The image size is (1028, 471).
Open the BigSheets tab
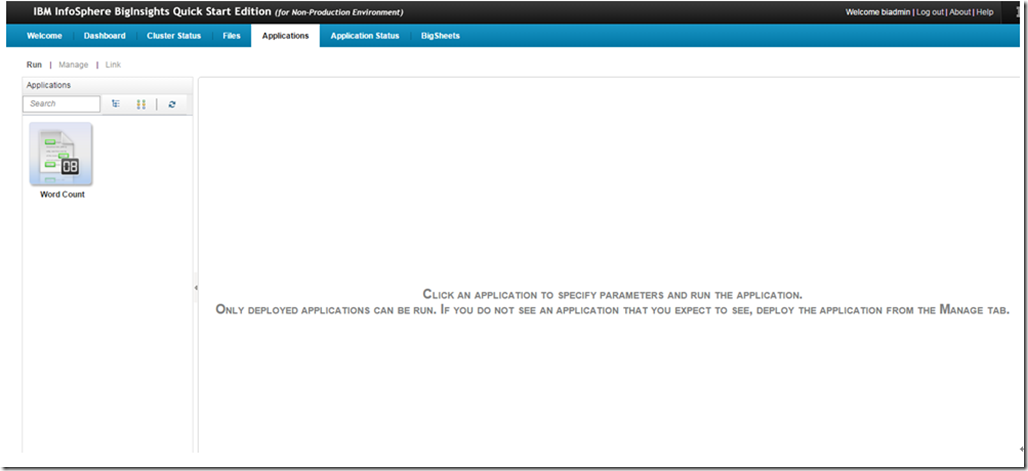tap(440, 36)
